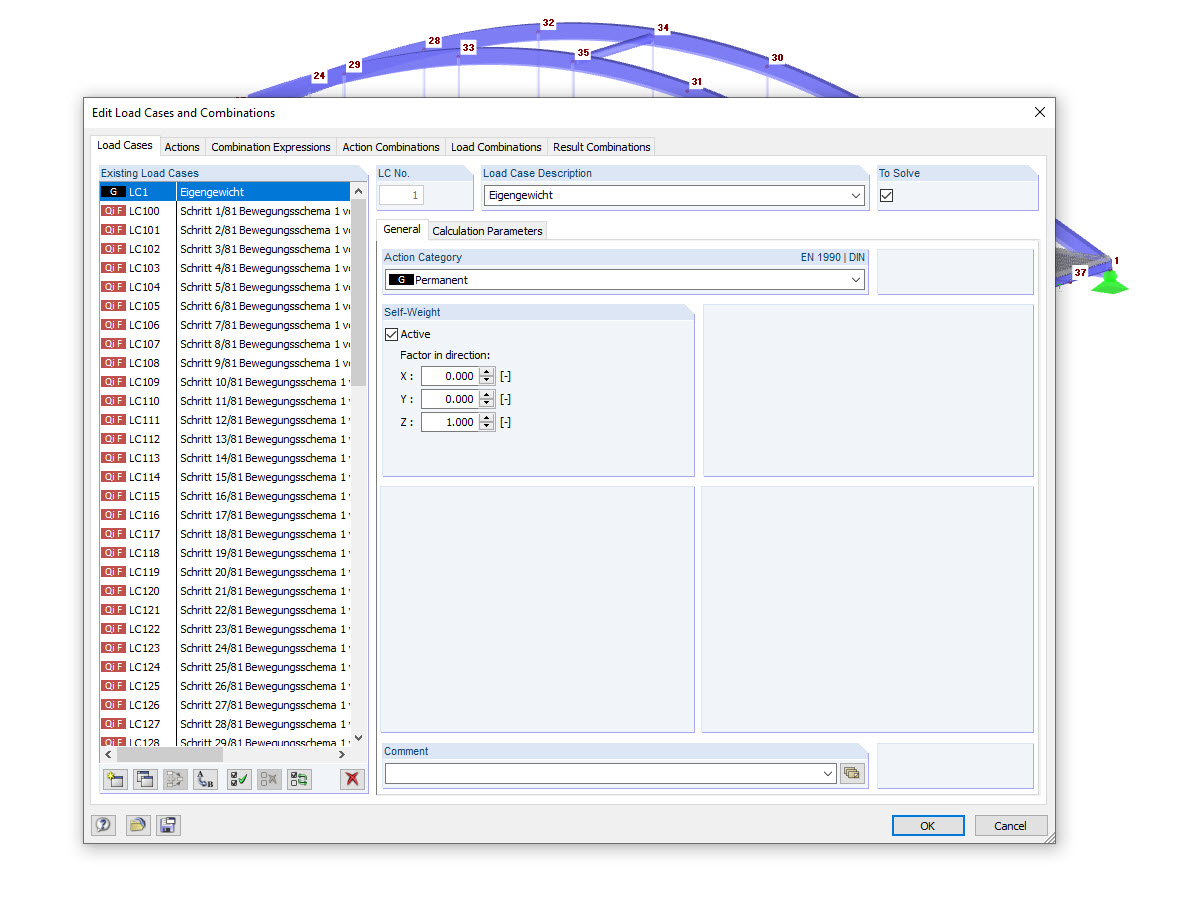
Task: Dismiss the dialog using Cancel
Action: click(1010, 825)
